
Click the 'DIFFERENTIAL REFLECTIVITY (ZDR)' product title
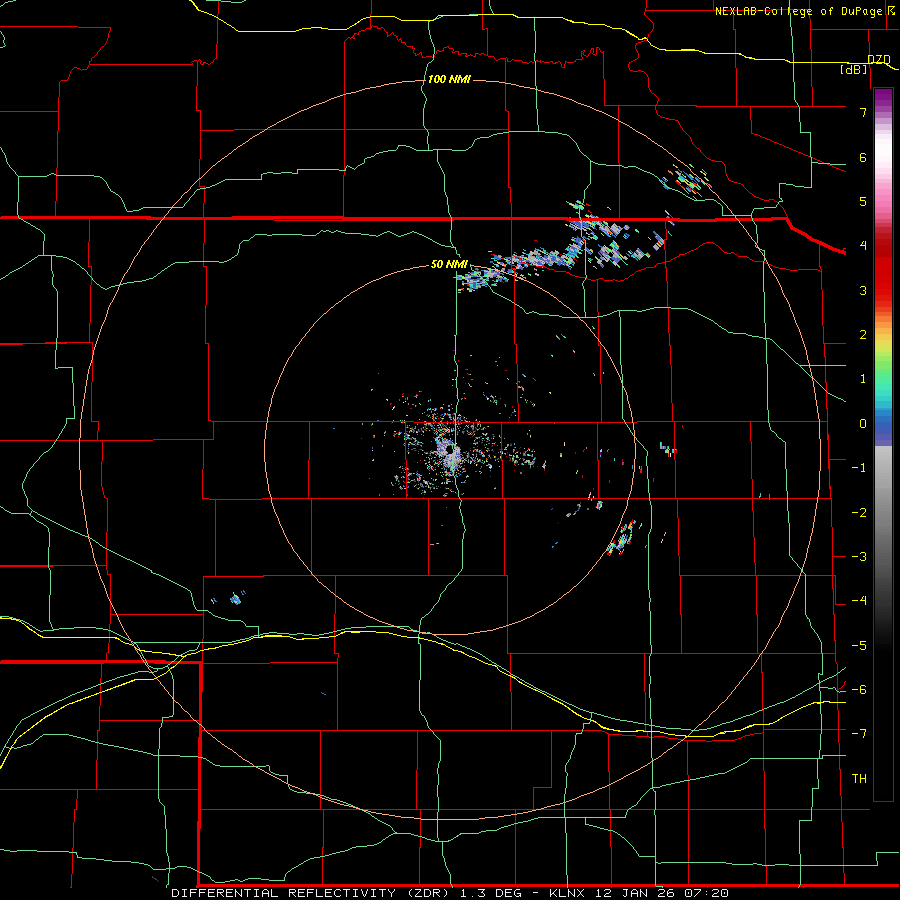pyautogui.click(x=310, y=893)
